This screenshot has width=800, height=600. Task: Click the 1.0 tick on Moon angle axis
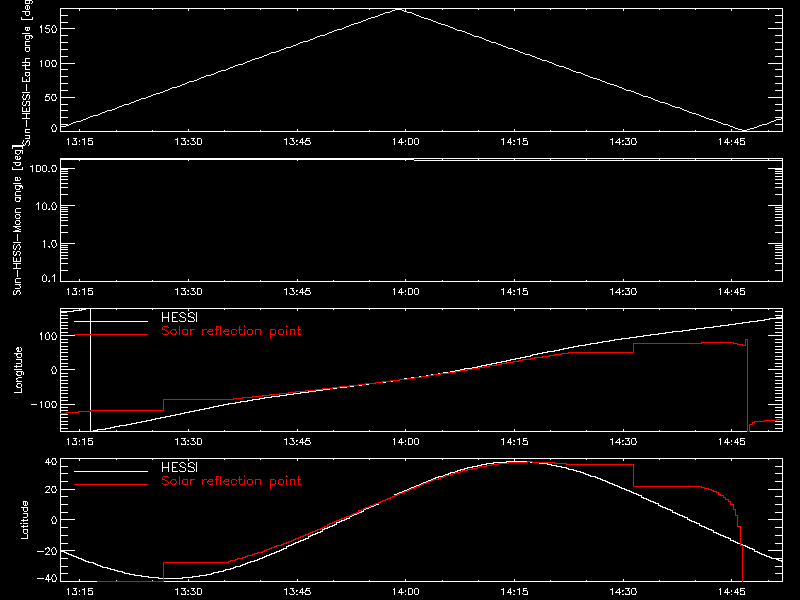pyautogui.click(x=49, y=244)
